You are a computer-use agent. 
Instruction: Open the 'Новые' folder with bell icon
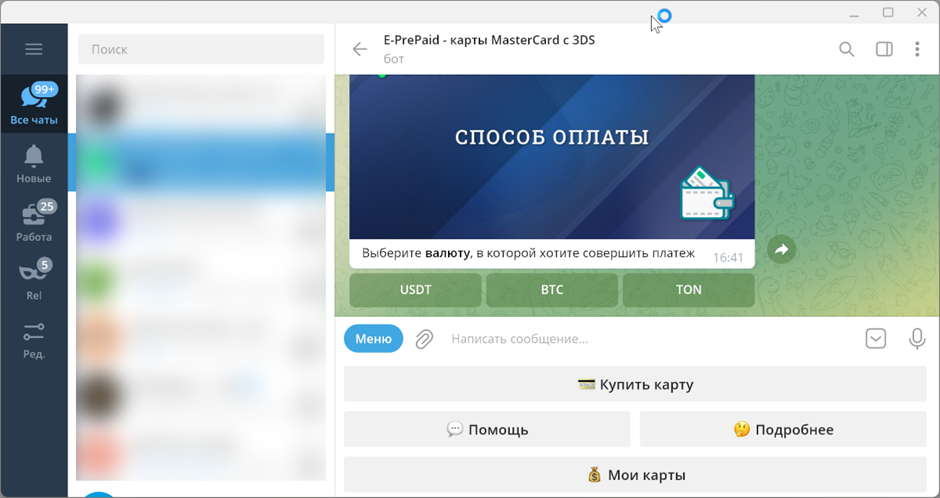point(34,163)
